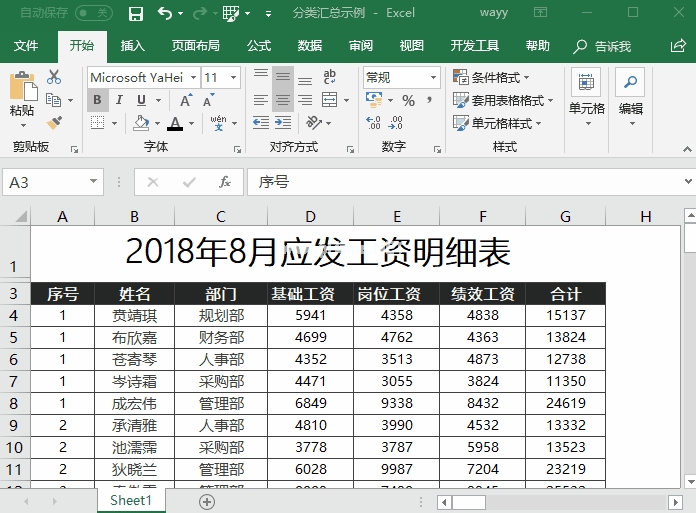696x513 pixels.
Task: Click the top align icon
Action: (261, 77)
